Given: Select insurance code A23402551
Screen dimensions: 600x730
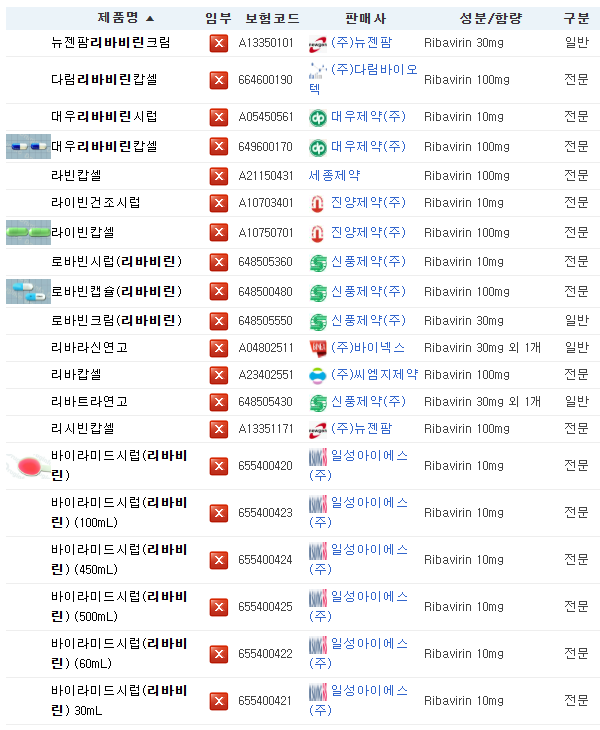Looking at the screenshot, I should pyautogui.click(x=266, y=375).
